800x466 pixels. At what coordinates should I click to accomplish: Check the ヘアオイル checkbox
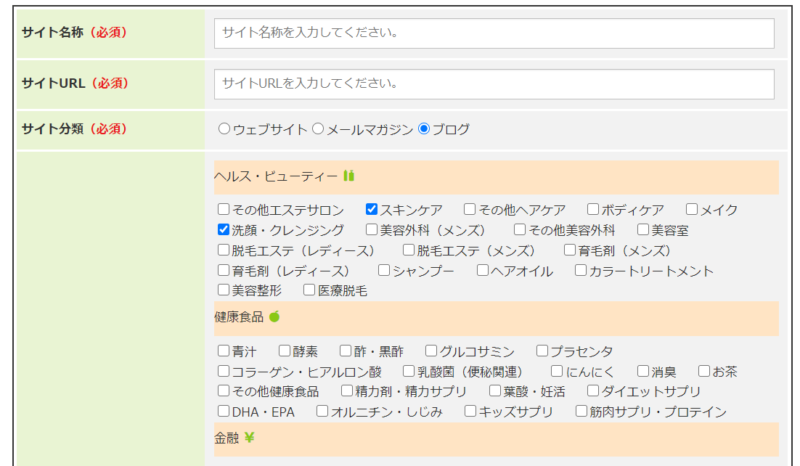pos(483,269)
